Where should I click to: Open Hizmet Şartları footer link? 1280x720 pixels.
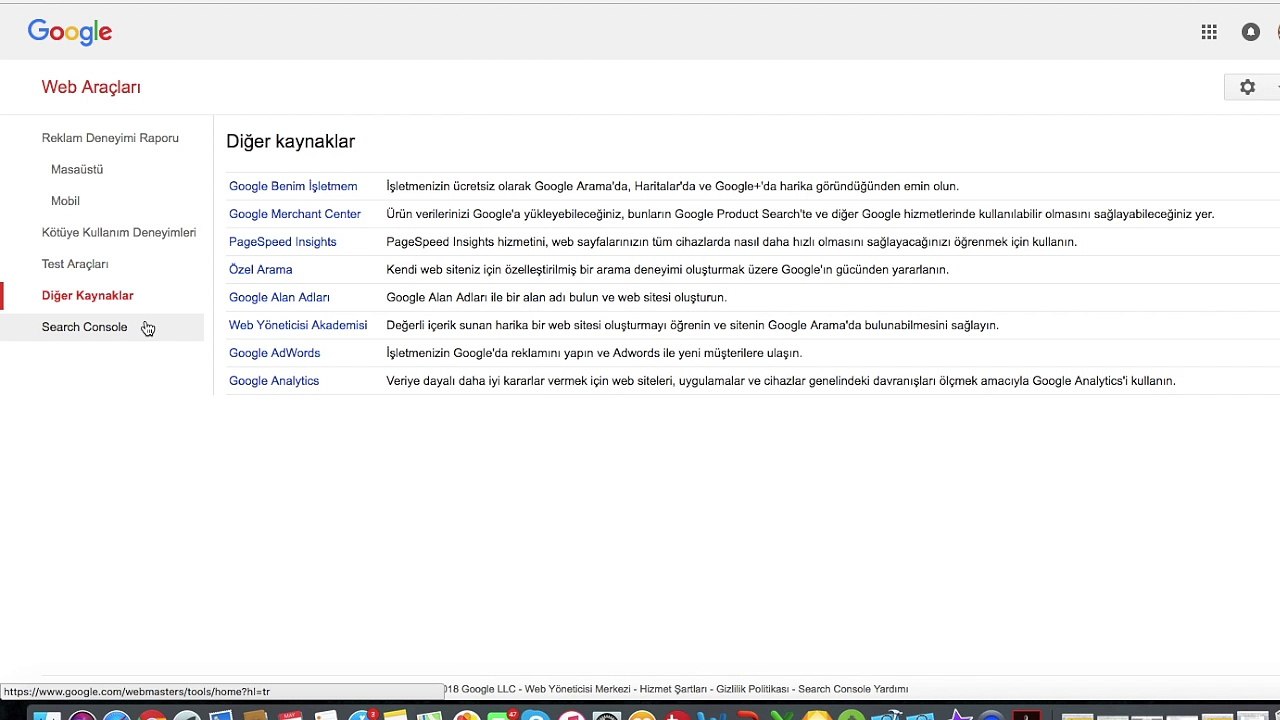click(x=675, y=689)
